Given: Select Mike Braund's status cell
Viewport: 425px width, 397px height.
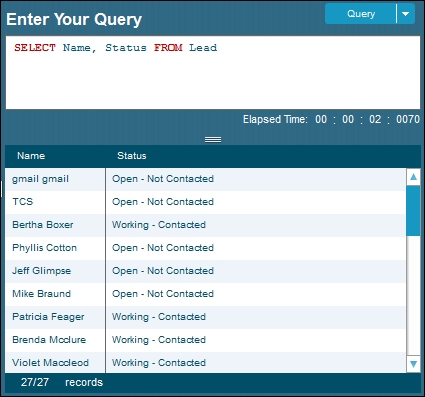Looking at the screenshot, I should coord(256,294).
